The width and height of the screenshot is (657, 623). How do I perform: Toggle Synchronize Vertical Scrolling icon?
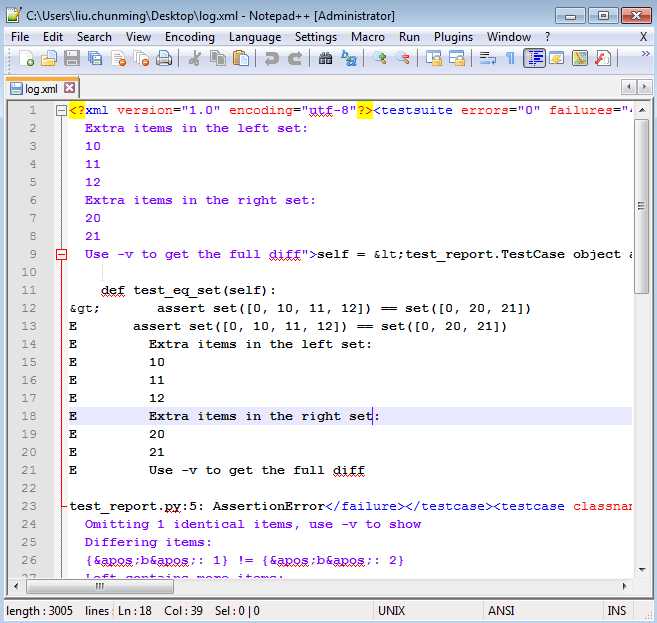coord(434,58)
